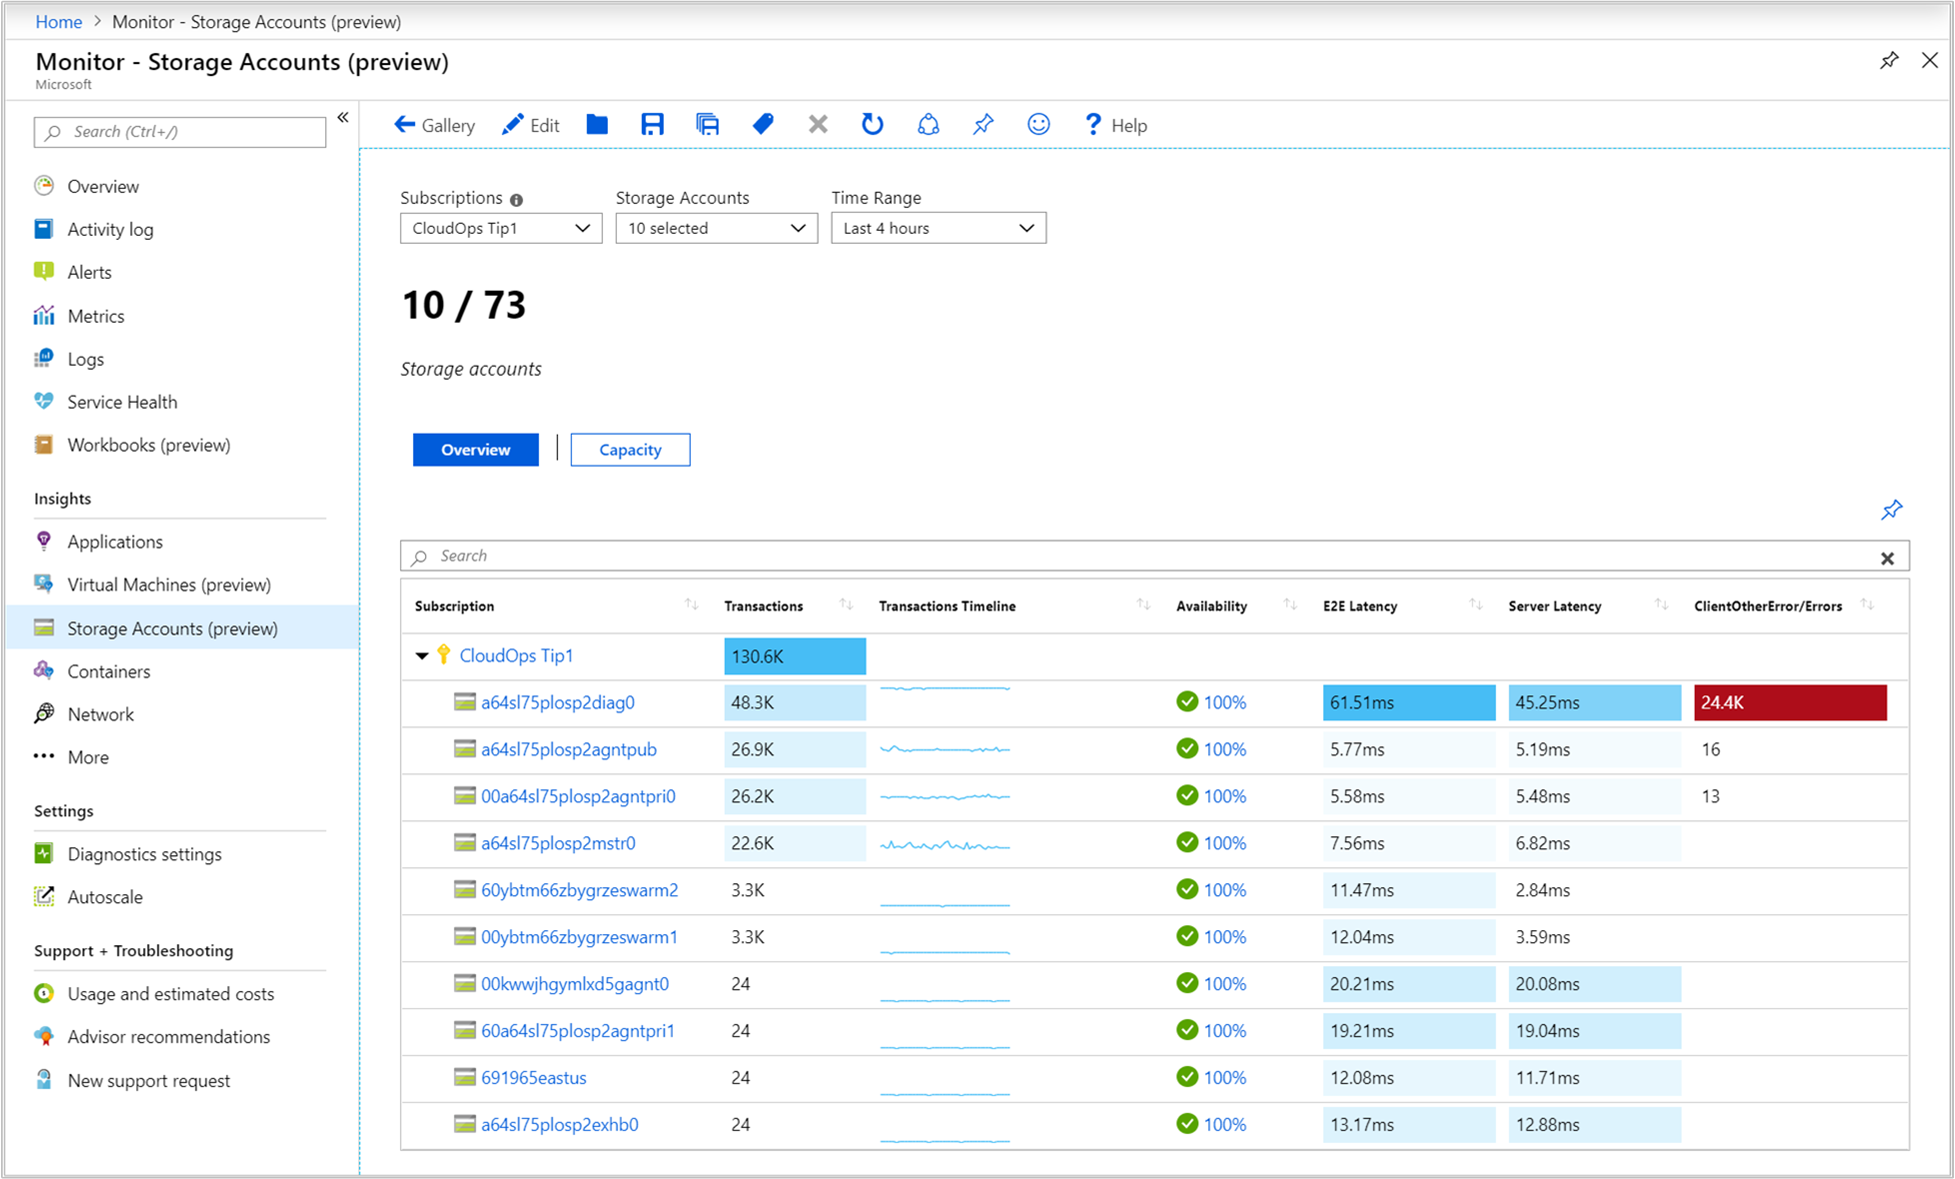Screen dimensions: 1955x1179
Task: Click the a64sl75plosp2agntpub storage account link
Action: point(567,750)
